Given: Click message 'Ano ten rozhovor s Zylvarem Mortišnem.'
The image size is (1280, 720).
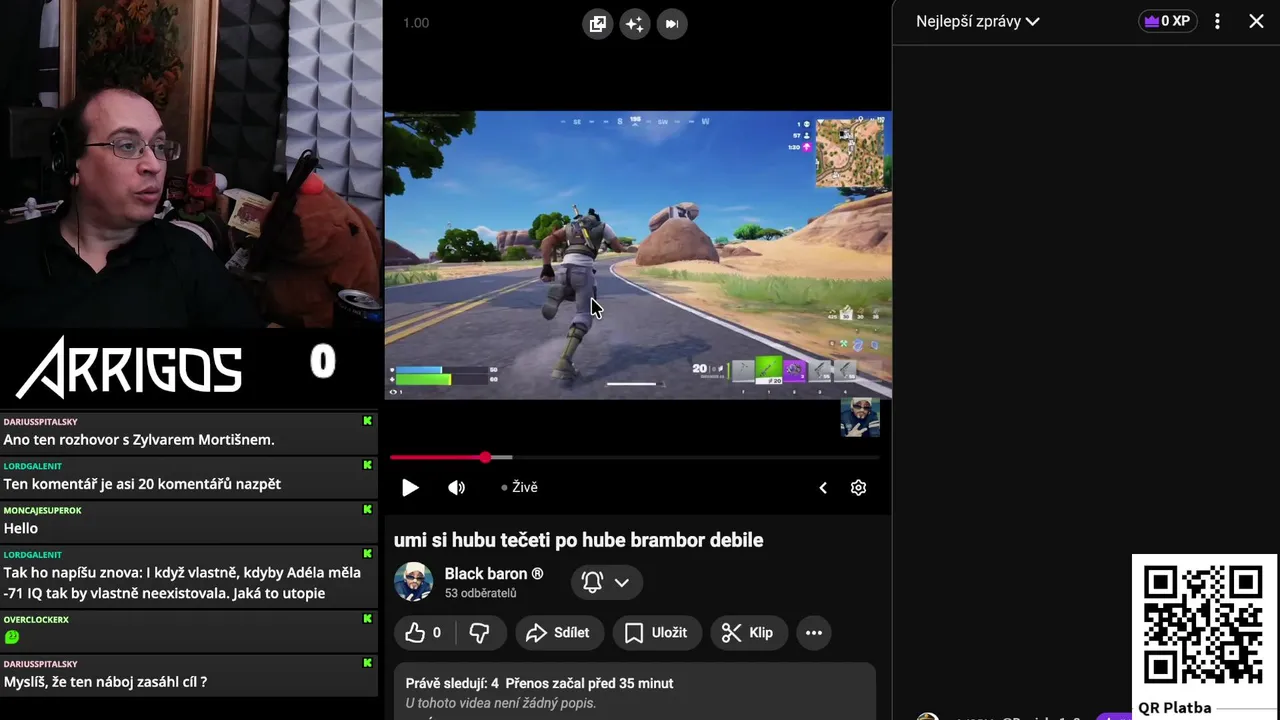Looking at the screenshot, I should [139, 440].
